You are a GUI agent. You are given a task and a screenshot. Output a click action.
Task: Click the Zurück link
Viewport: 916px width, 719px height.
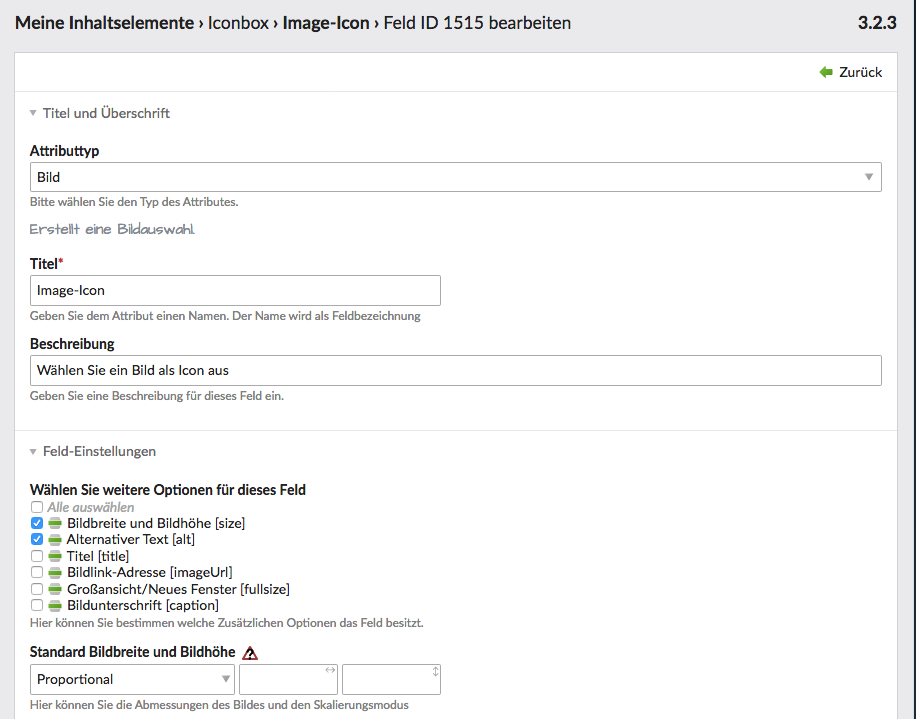click(x=860, y=72)
